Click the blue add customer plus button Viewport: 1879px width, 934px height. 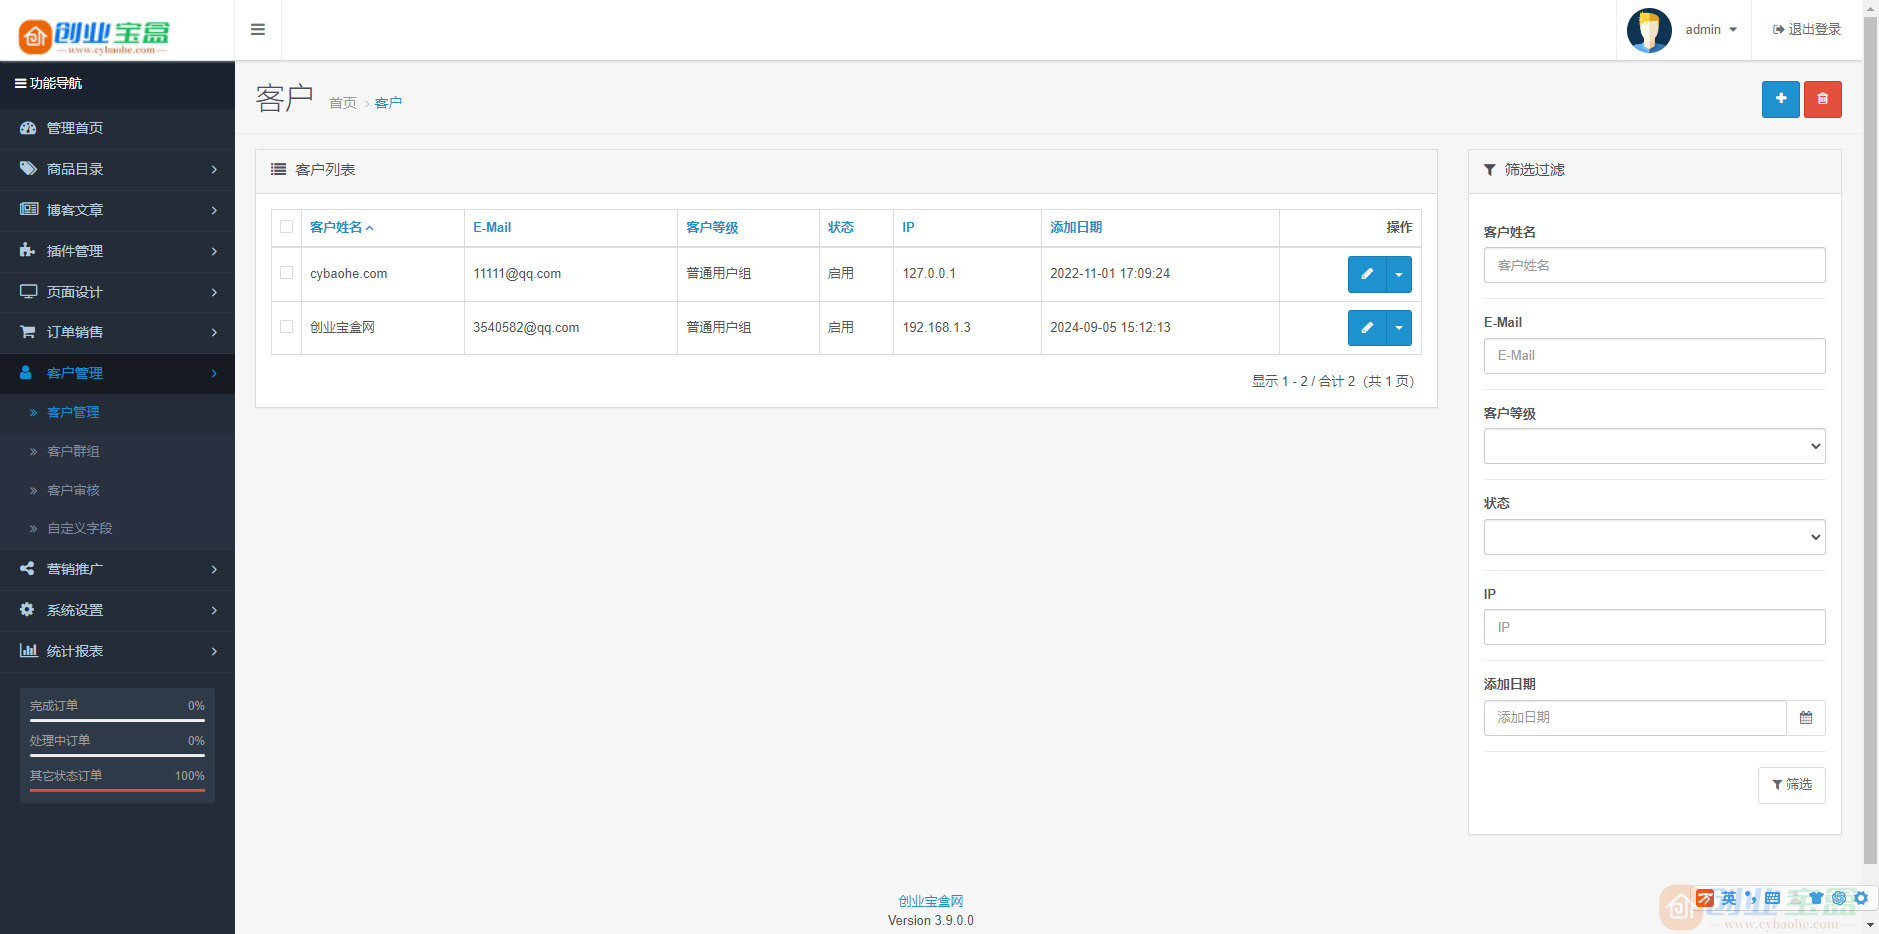coord(1780,99)
